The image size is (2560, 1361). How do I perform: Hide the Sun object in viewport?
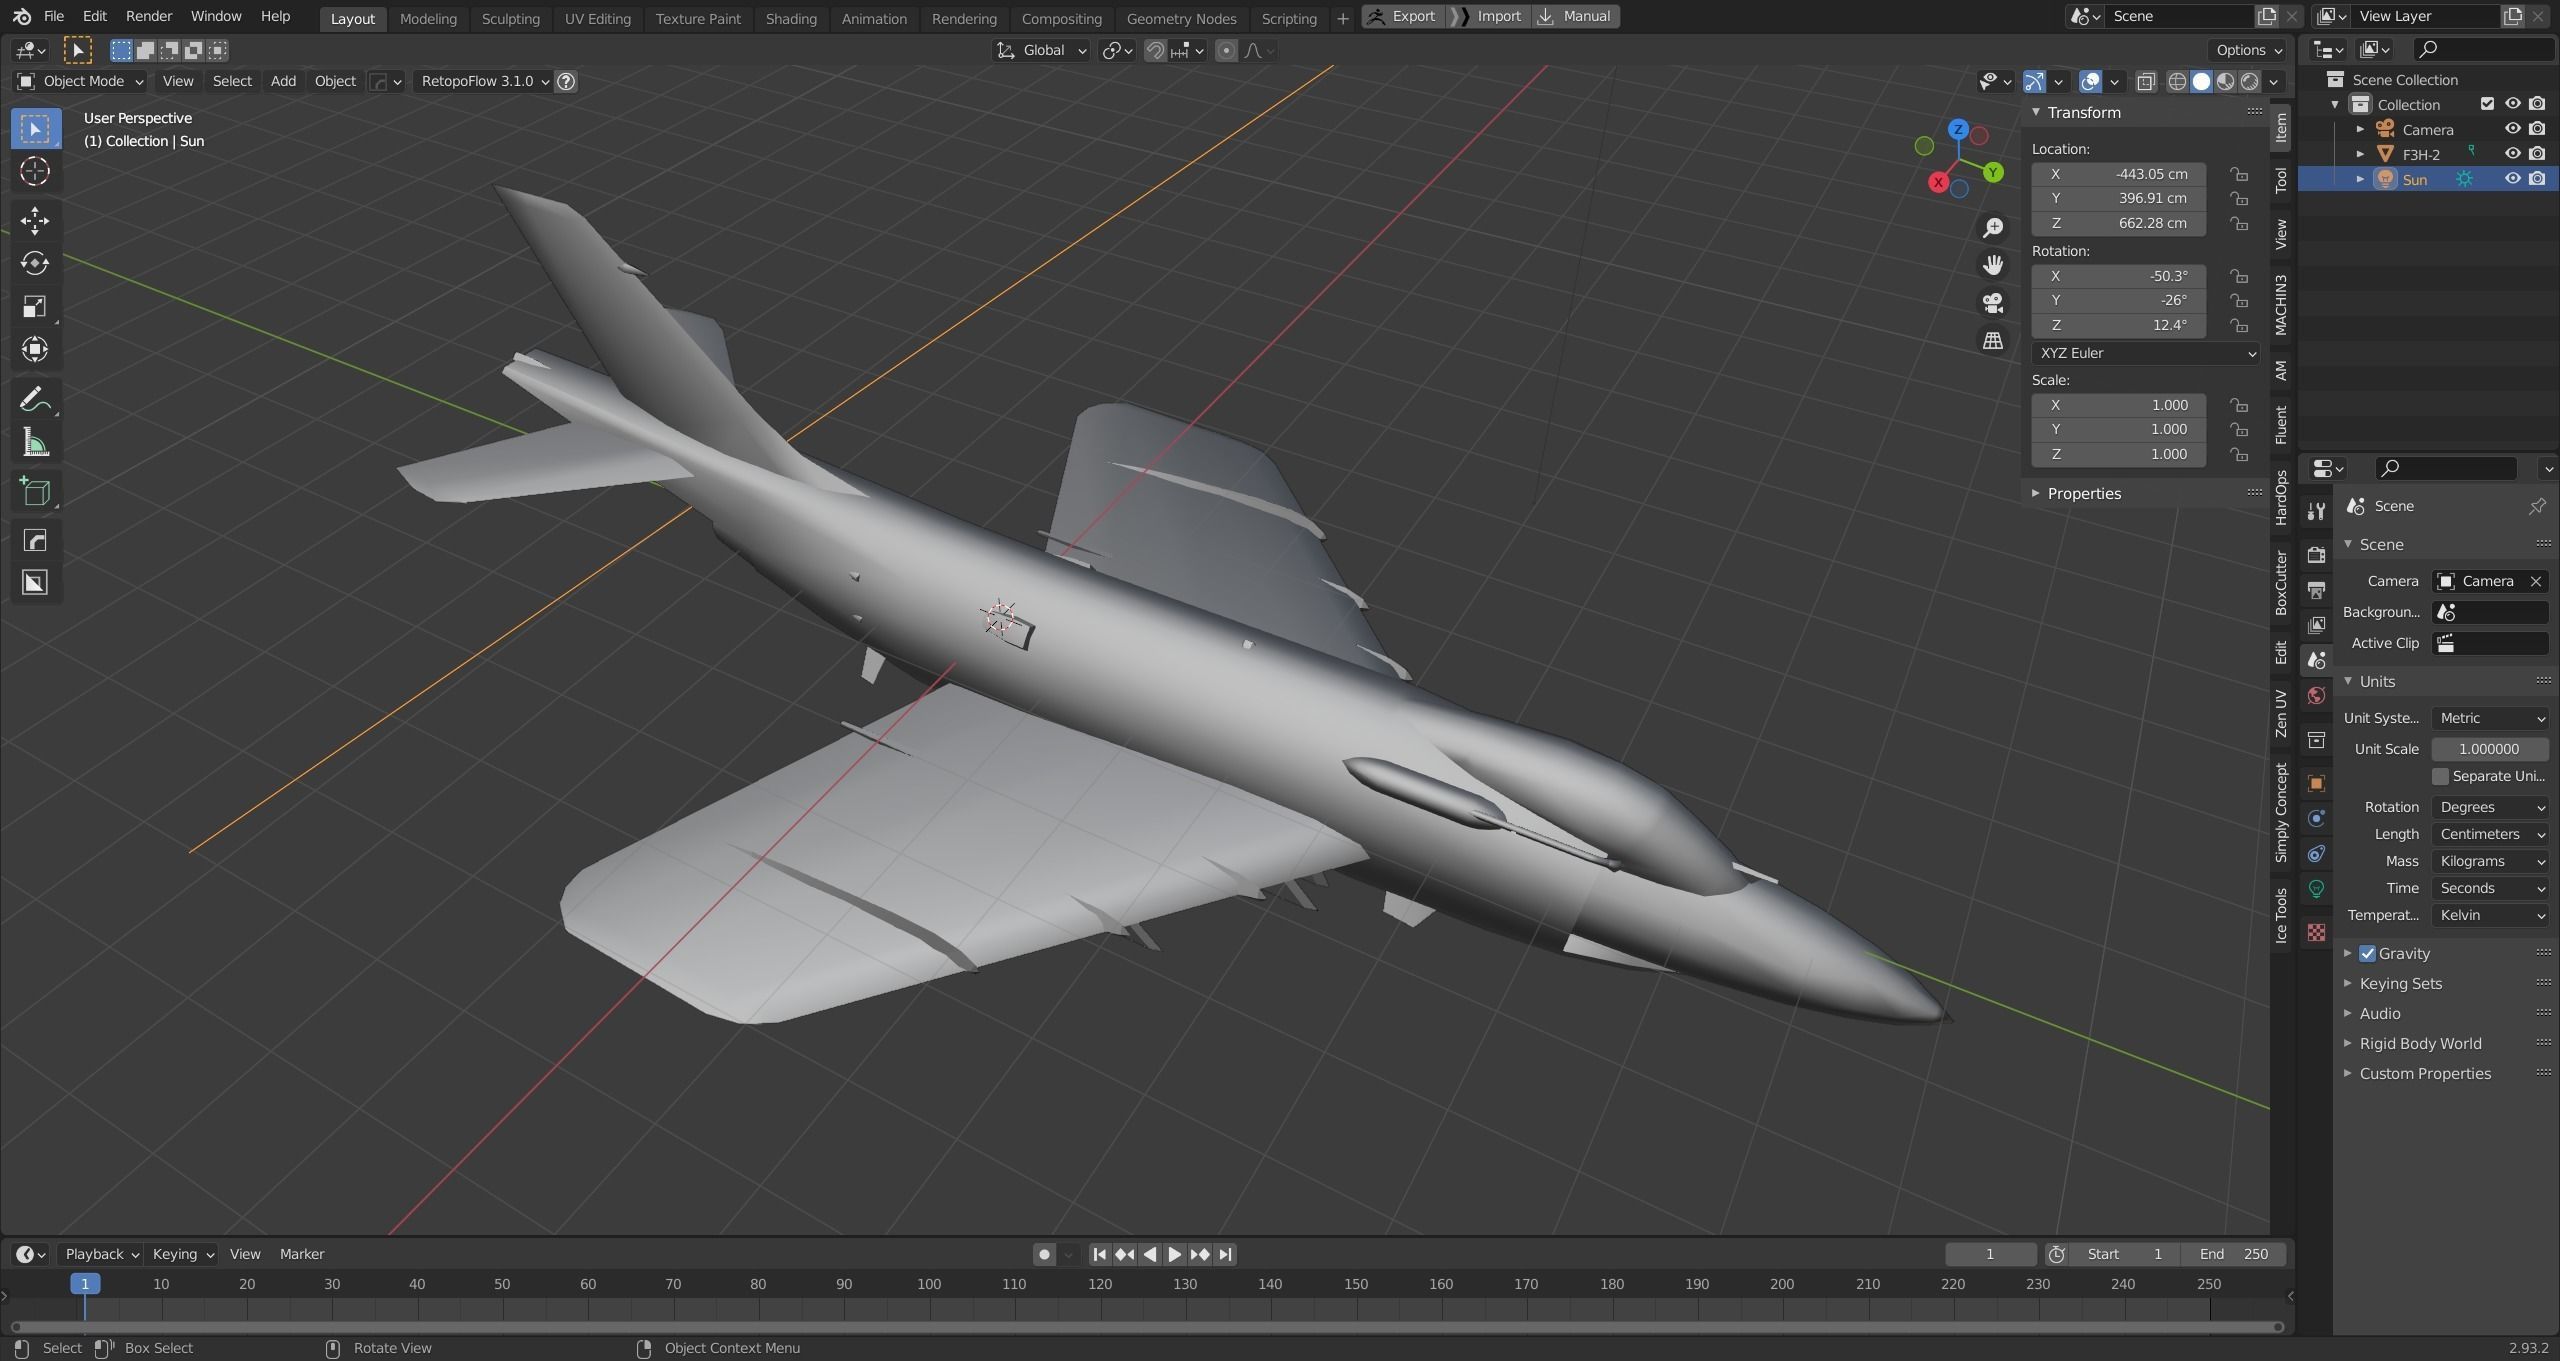[2512, 179]
